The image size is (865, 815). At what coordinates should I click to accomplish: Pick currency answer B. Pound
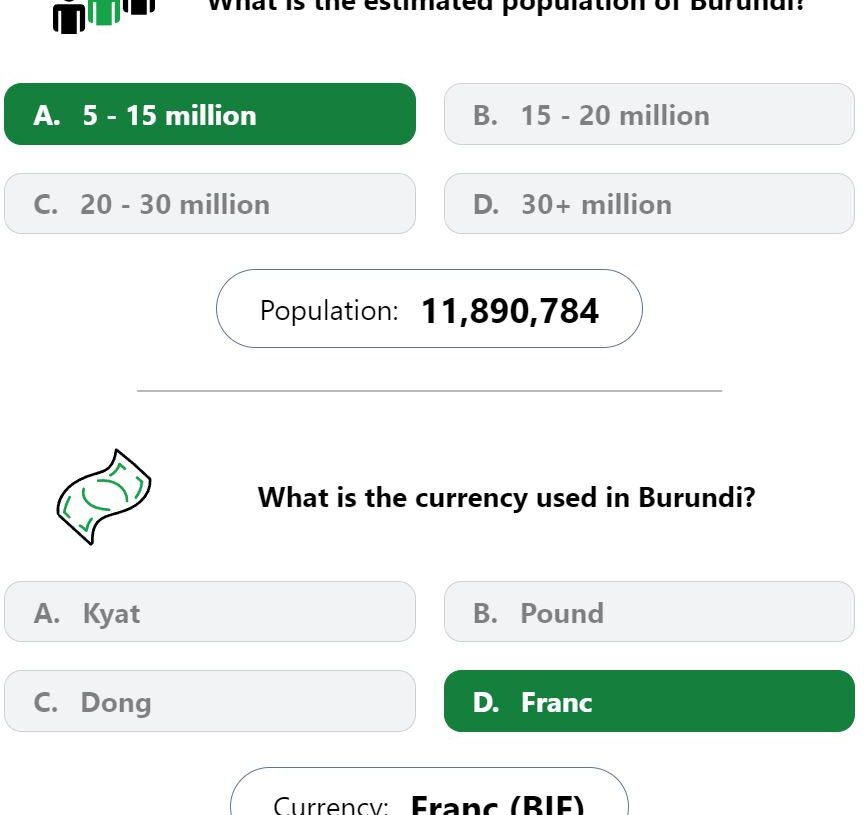click(649, 611)
